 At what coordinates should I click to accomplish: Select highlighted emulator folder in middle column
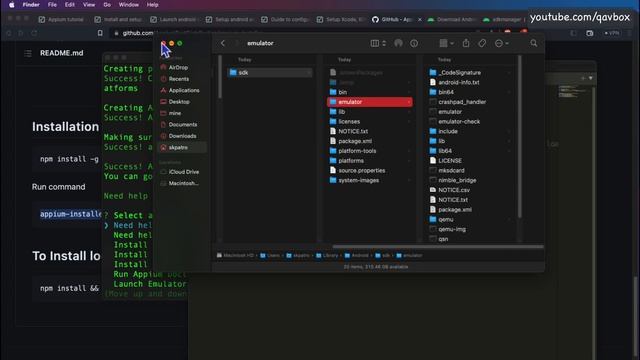click(369, 102)
